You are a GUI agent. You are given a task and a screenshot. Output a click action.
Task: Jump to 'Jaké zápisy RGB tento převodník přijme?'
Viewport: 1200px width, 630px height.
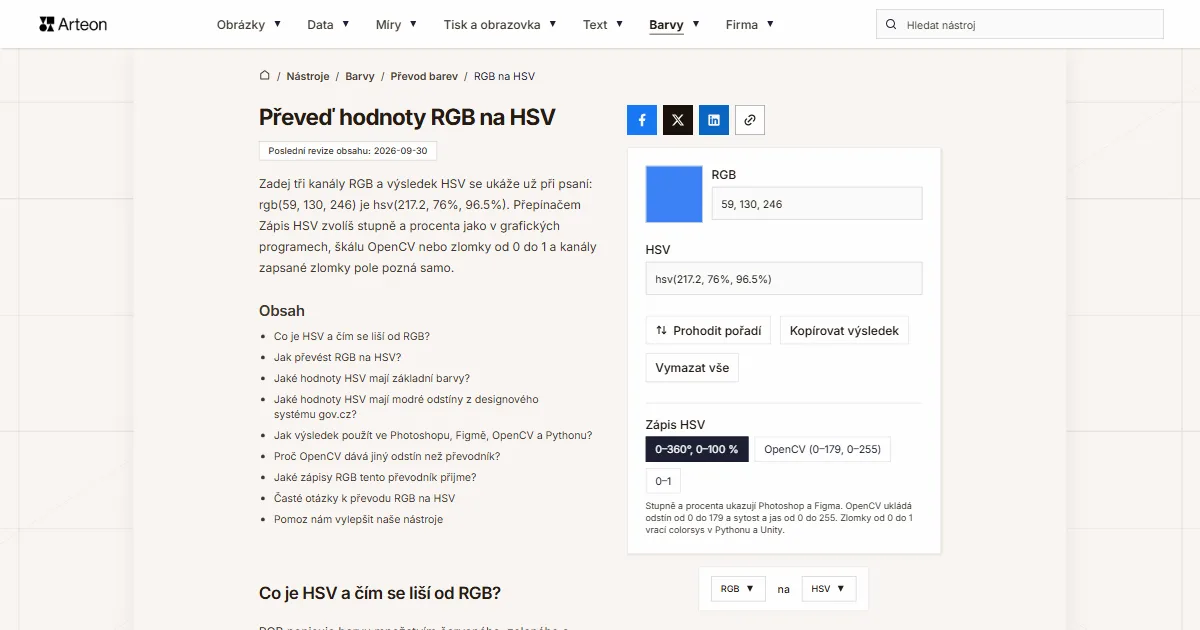coord(375,477)
